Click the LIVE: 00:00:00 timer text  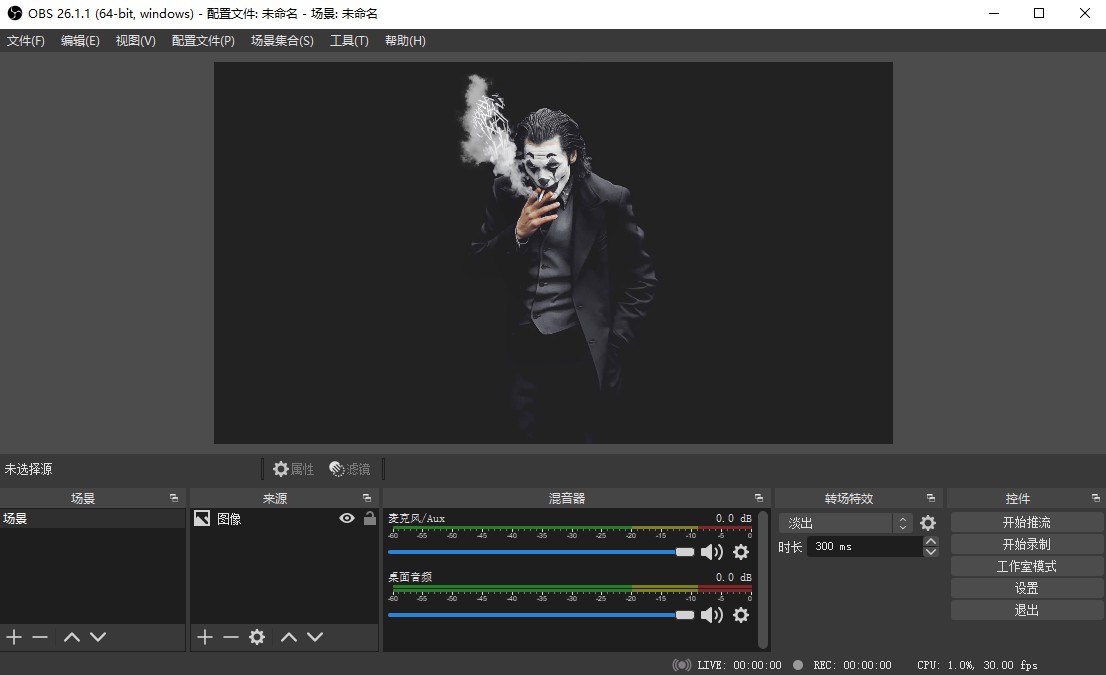click(x=739, y=665)
